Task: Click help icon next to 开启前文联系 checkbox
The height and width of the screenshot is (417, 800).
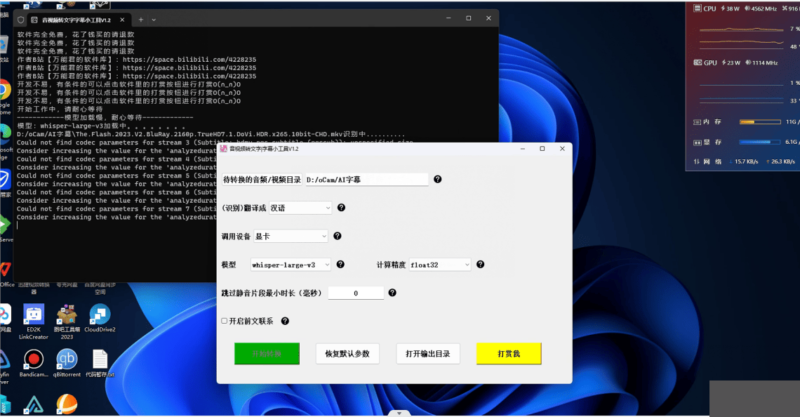Action: click(x=285, y=321)
